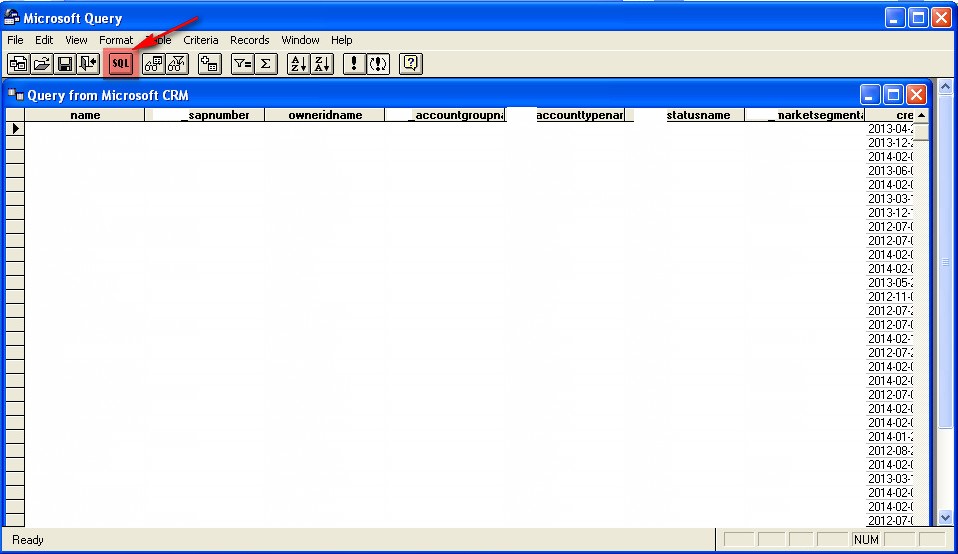
Task: Click the Help question mark icon
Action: coord(410,64)
